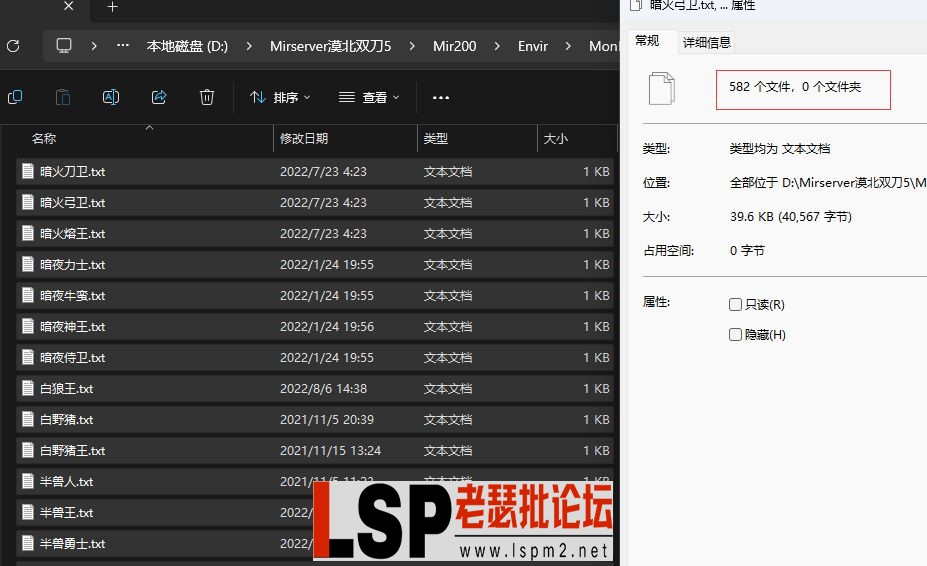
Task: Expand the chevron after the This PC icon
Action: [x=94, y=46]
